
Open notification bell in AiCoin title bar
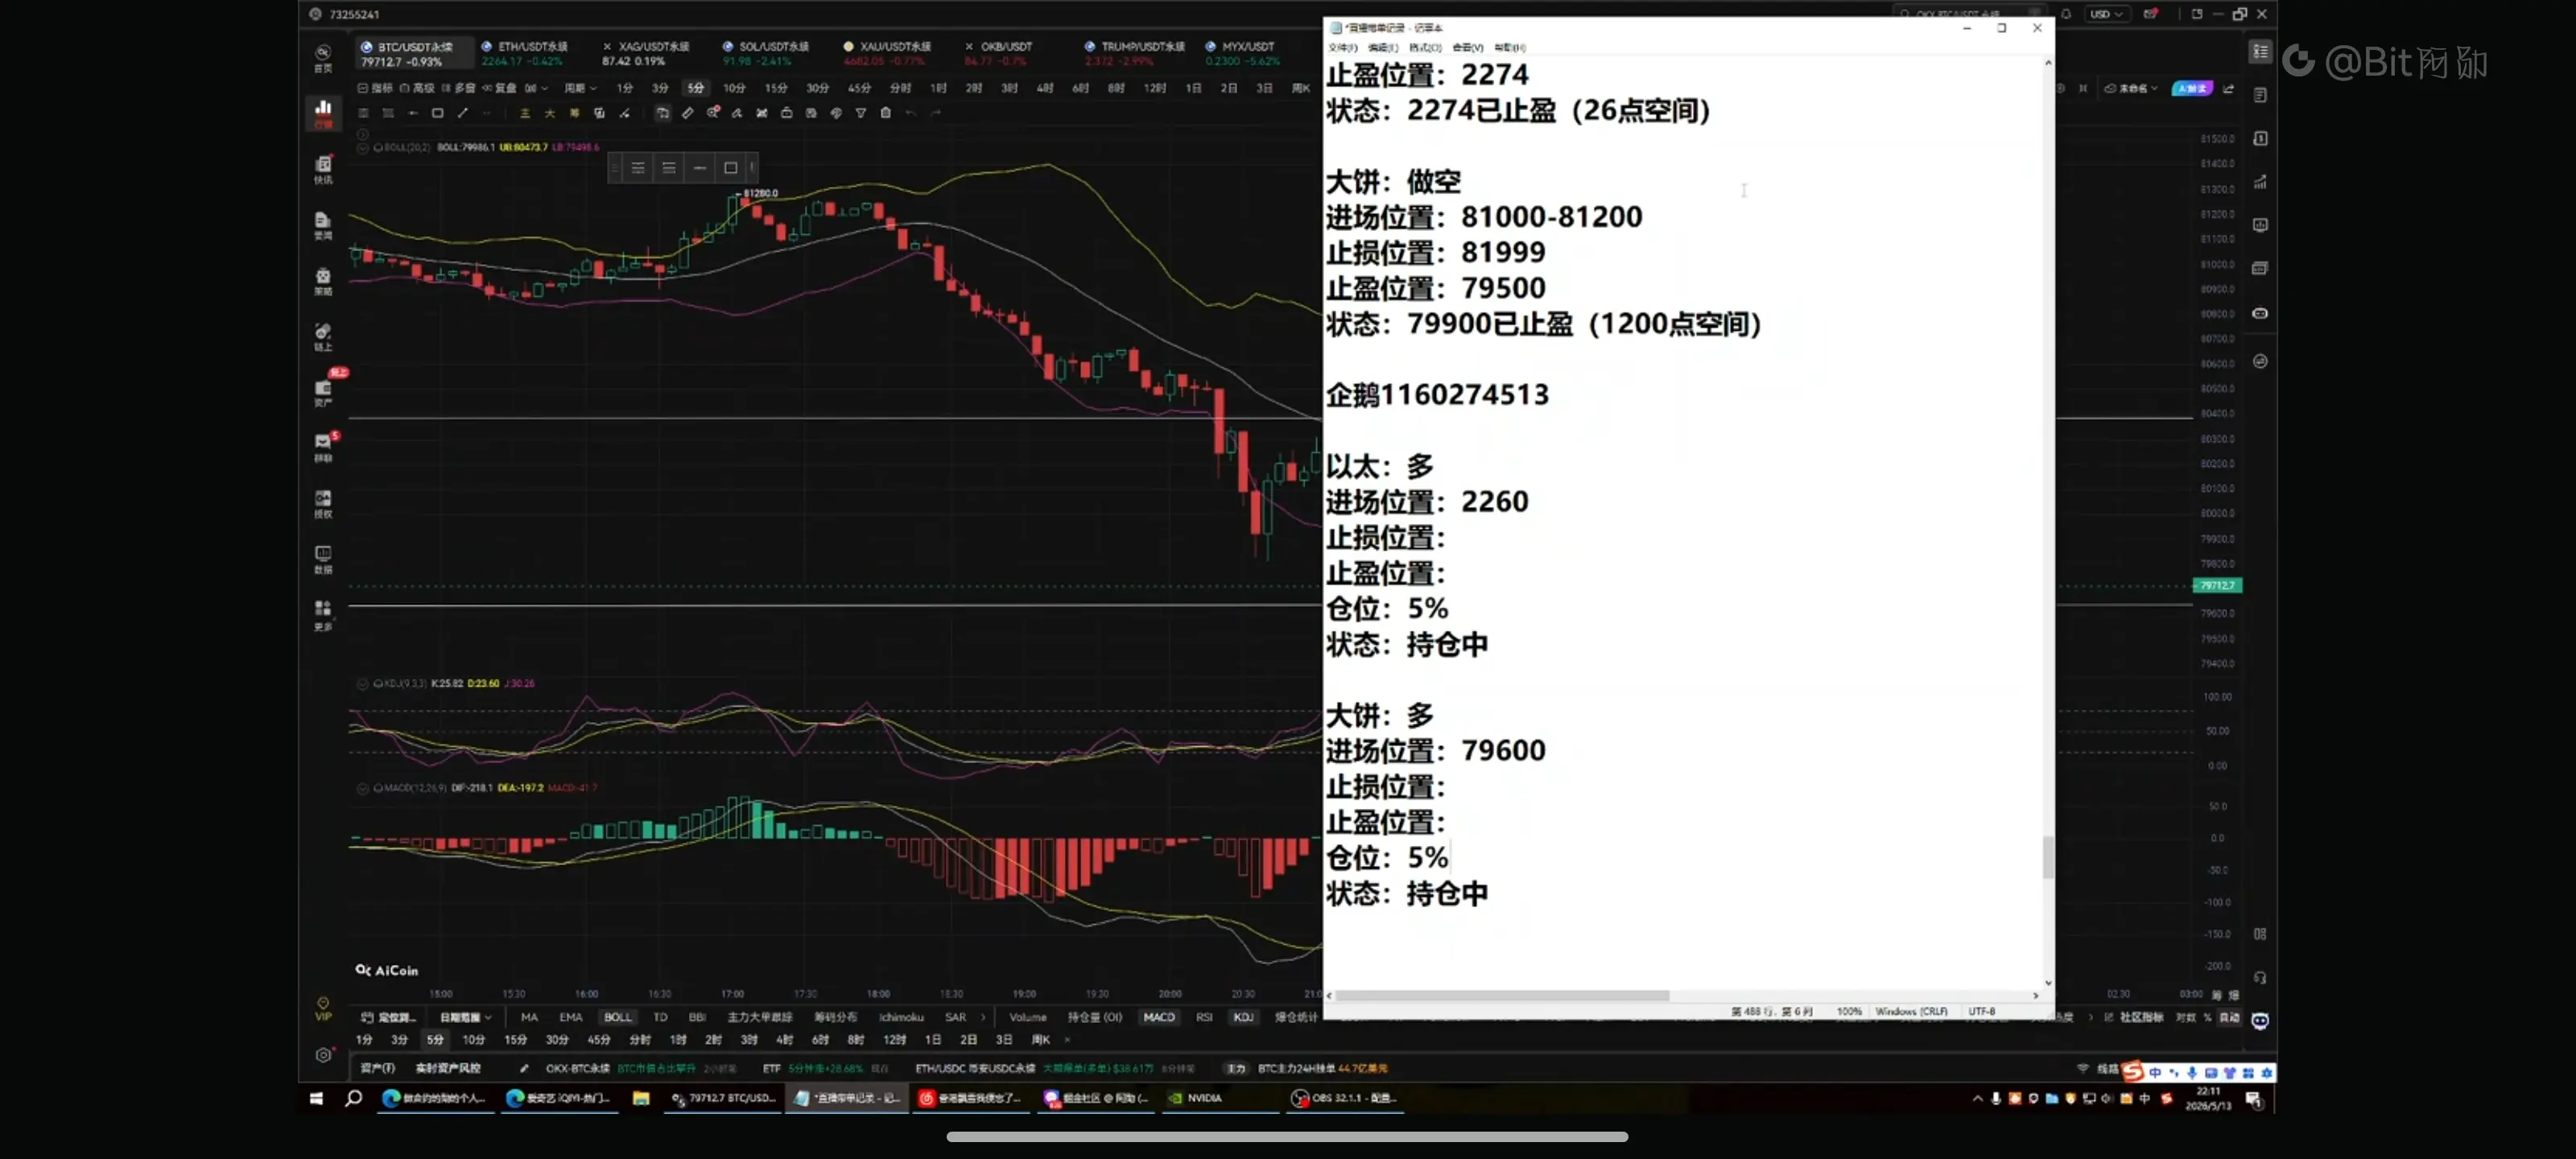[2066, 14]
